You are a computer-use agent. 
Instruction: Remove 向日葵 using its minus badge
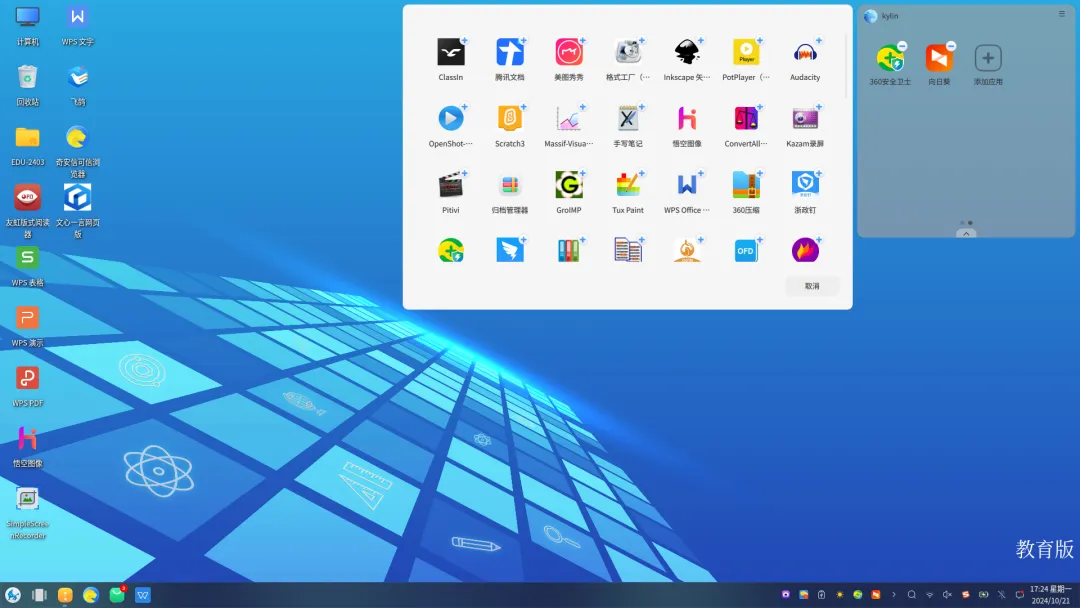coord(951,46)
